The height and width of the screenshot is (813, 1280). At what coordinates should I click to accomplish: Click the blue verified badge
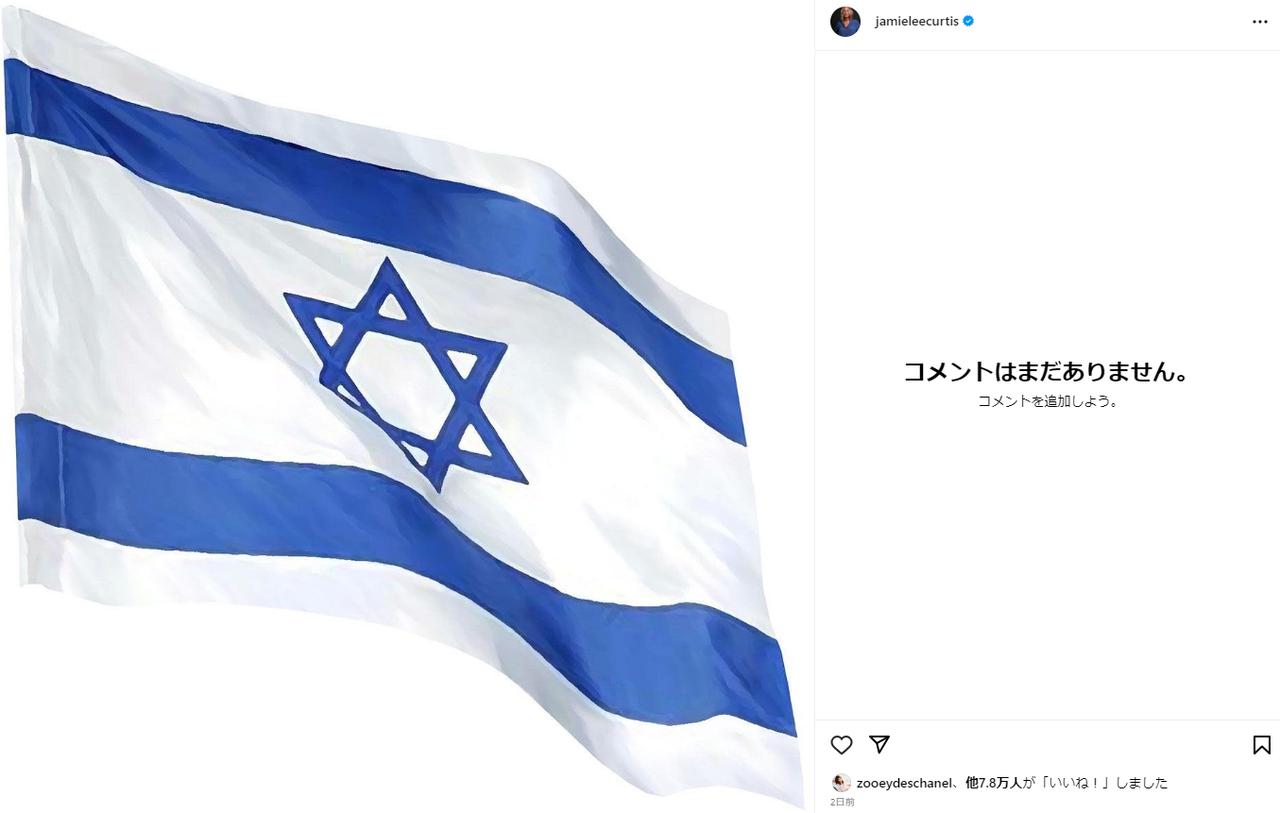coord(968,21)
